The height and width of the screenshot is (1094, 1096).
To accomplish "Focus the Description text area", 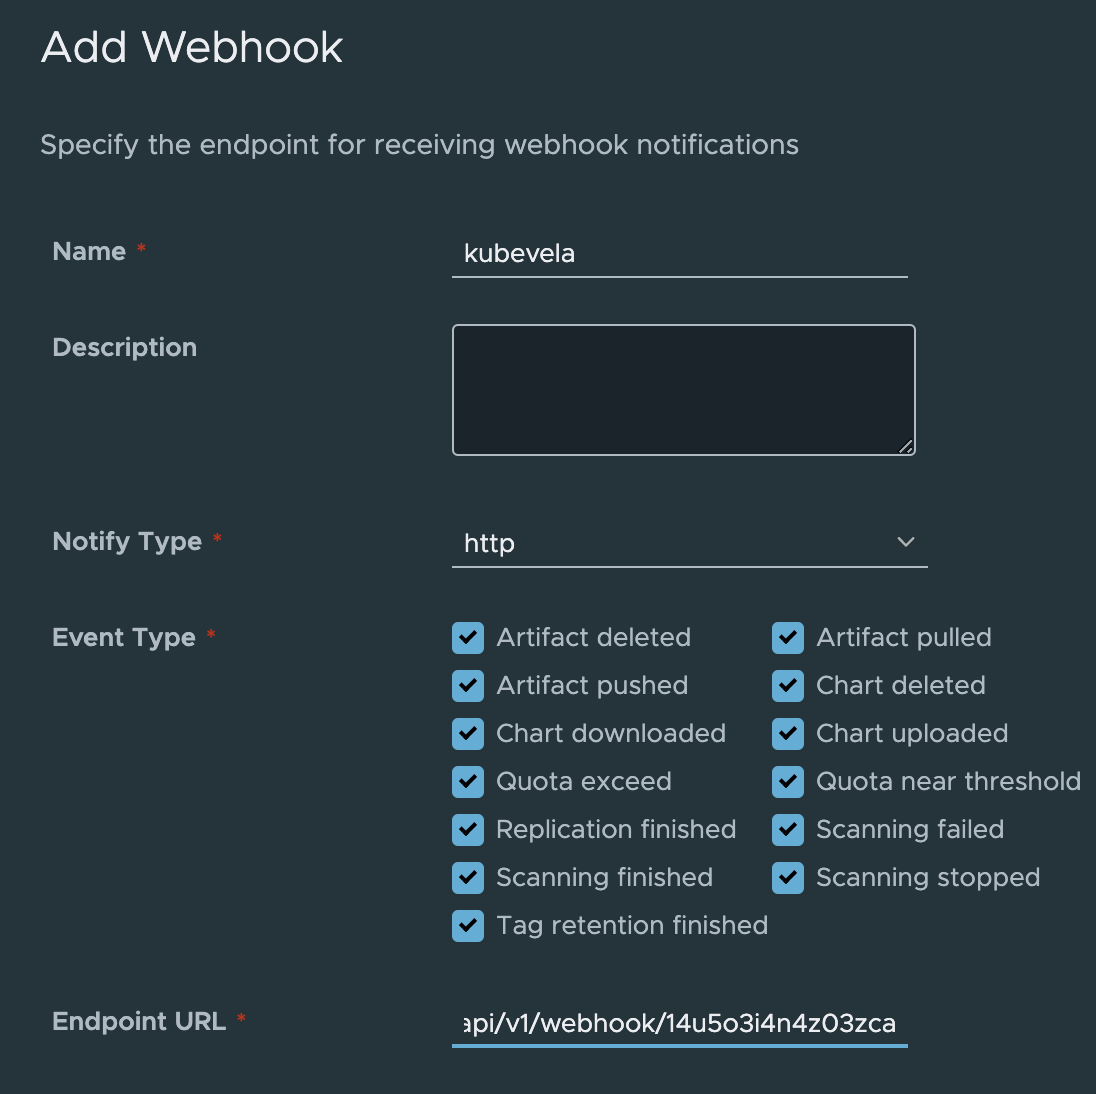I will pyautogui.click(x=683, y=389).
